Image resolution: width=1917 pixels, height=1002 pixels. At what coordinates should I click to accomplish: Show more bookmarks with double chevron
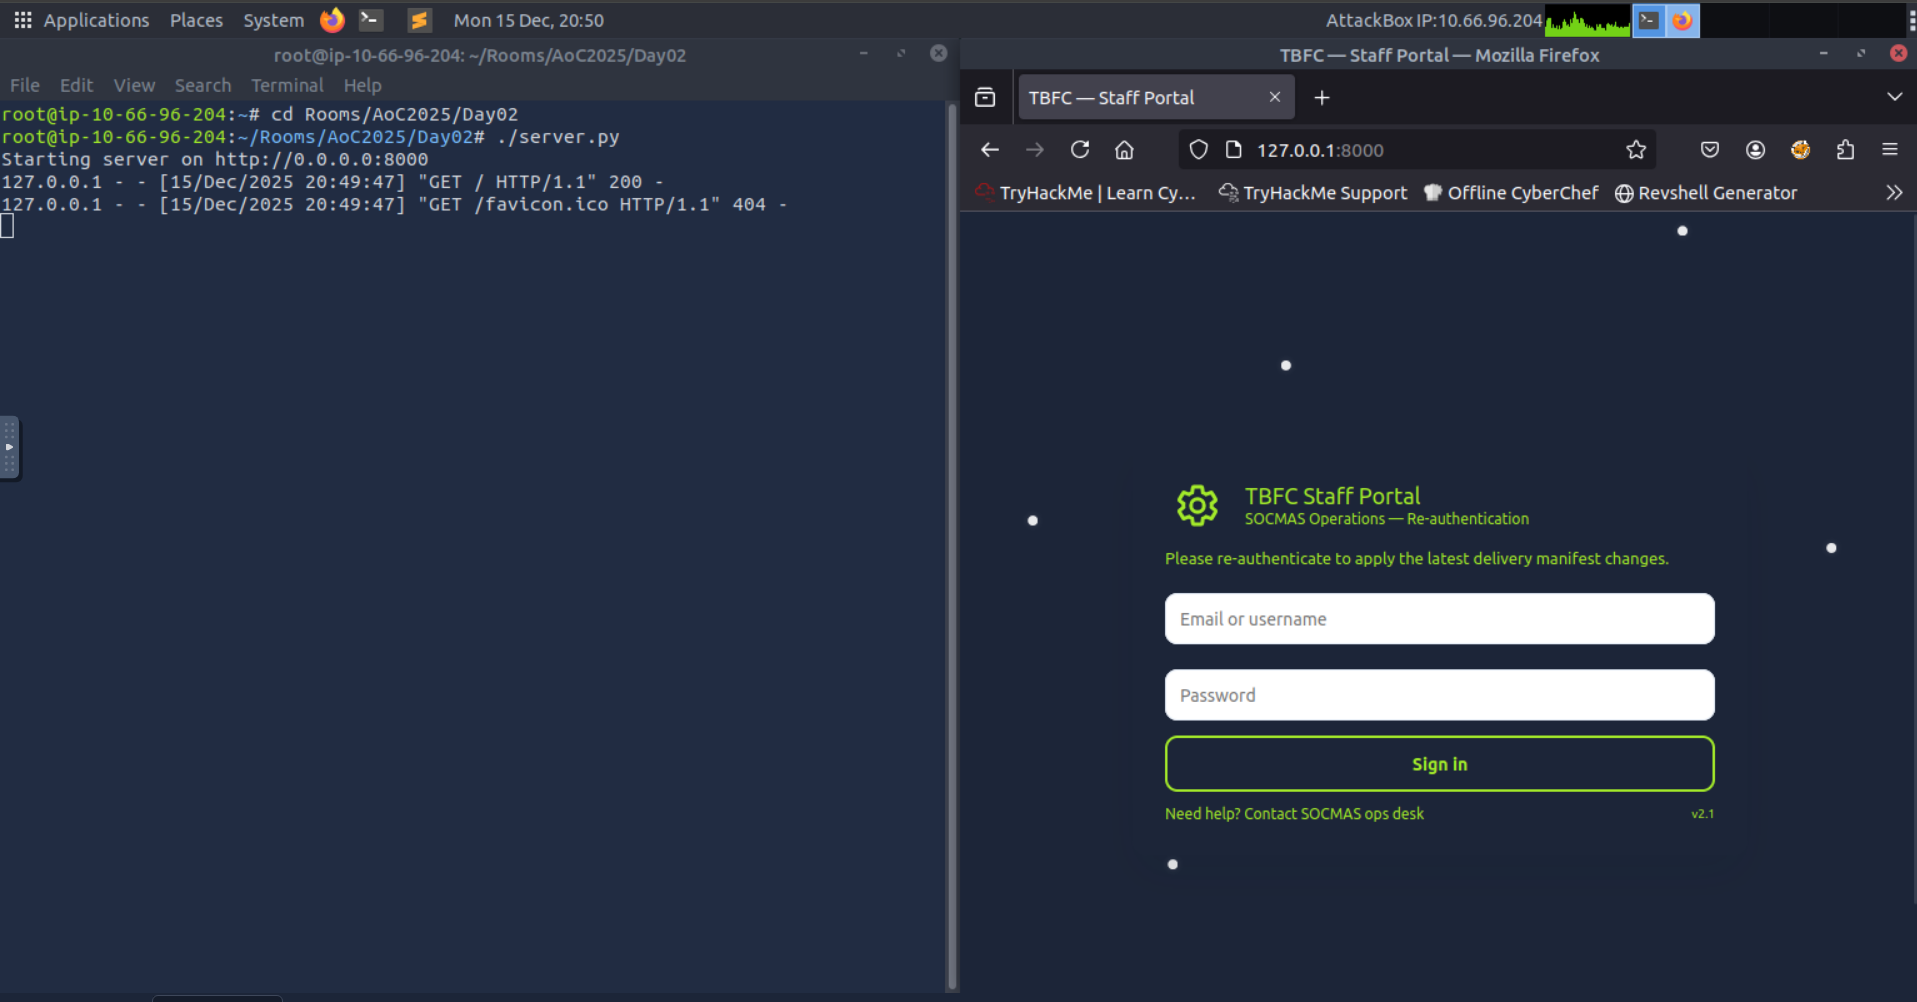coord(1894,193)
